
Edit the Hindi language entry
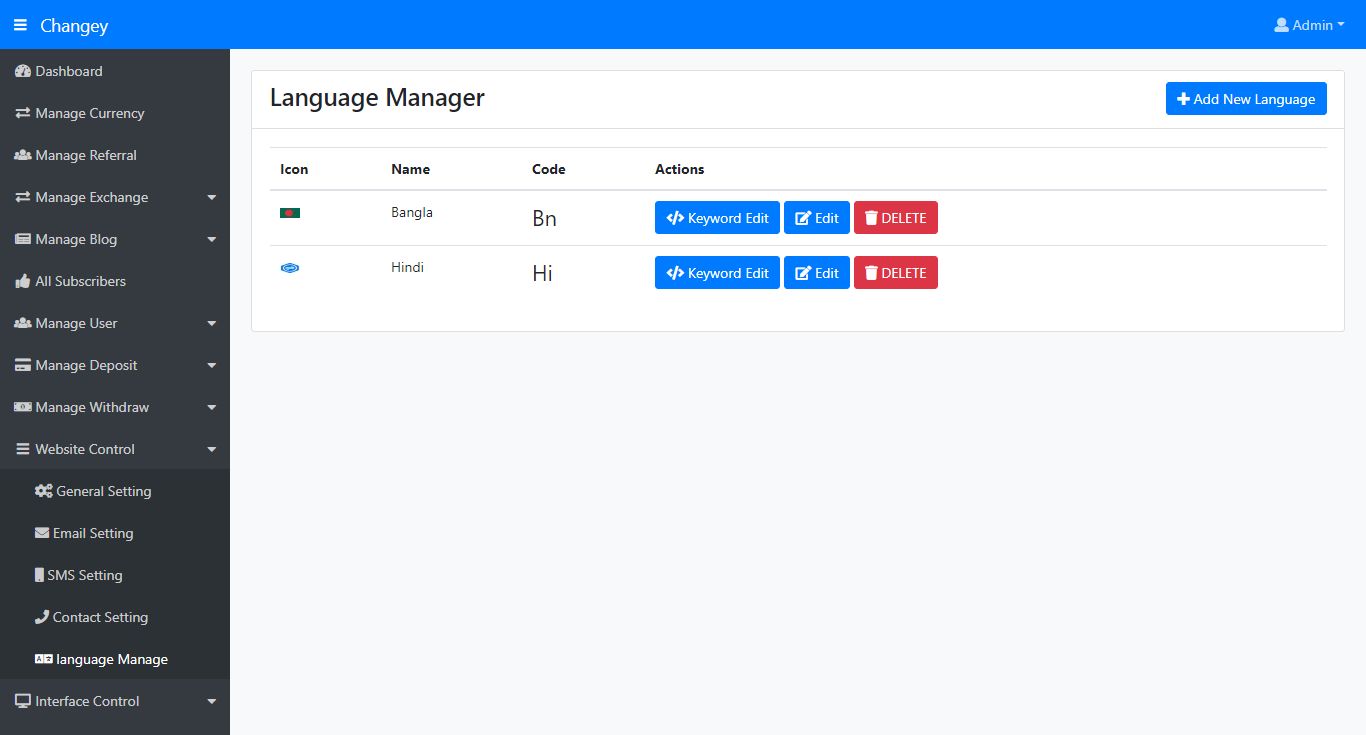816,273
